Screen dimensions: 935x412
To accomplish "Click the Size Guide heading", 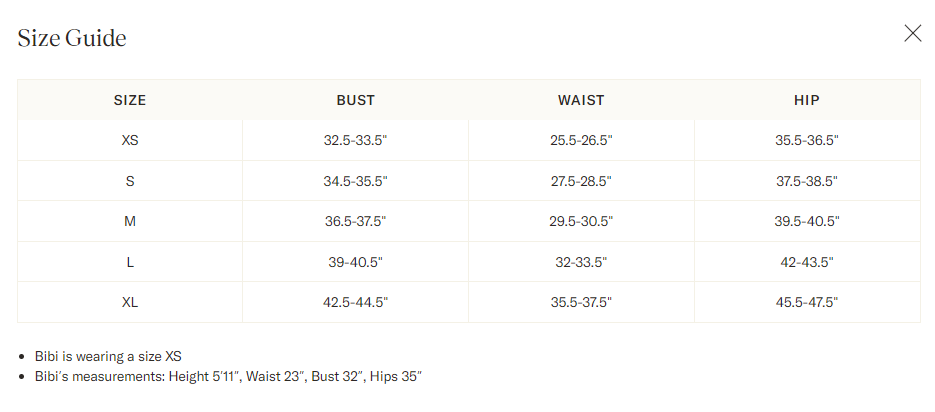I will [x=72, y=39].
